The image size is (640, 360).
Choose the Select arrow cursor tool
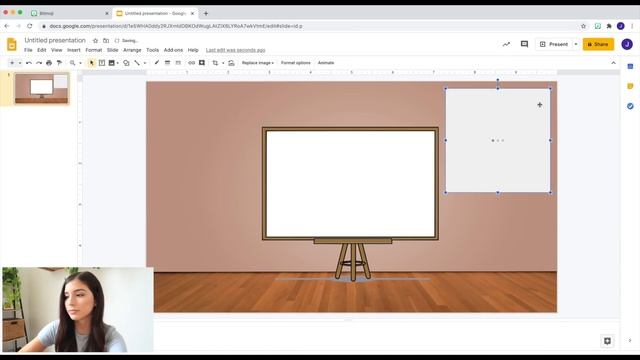[91, 63]
